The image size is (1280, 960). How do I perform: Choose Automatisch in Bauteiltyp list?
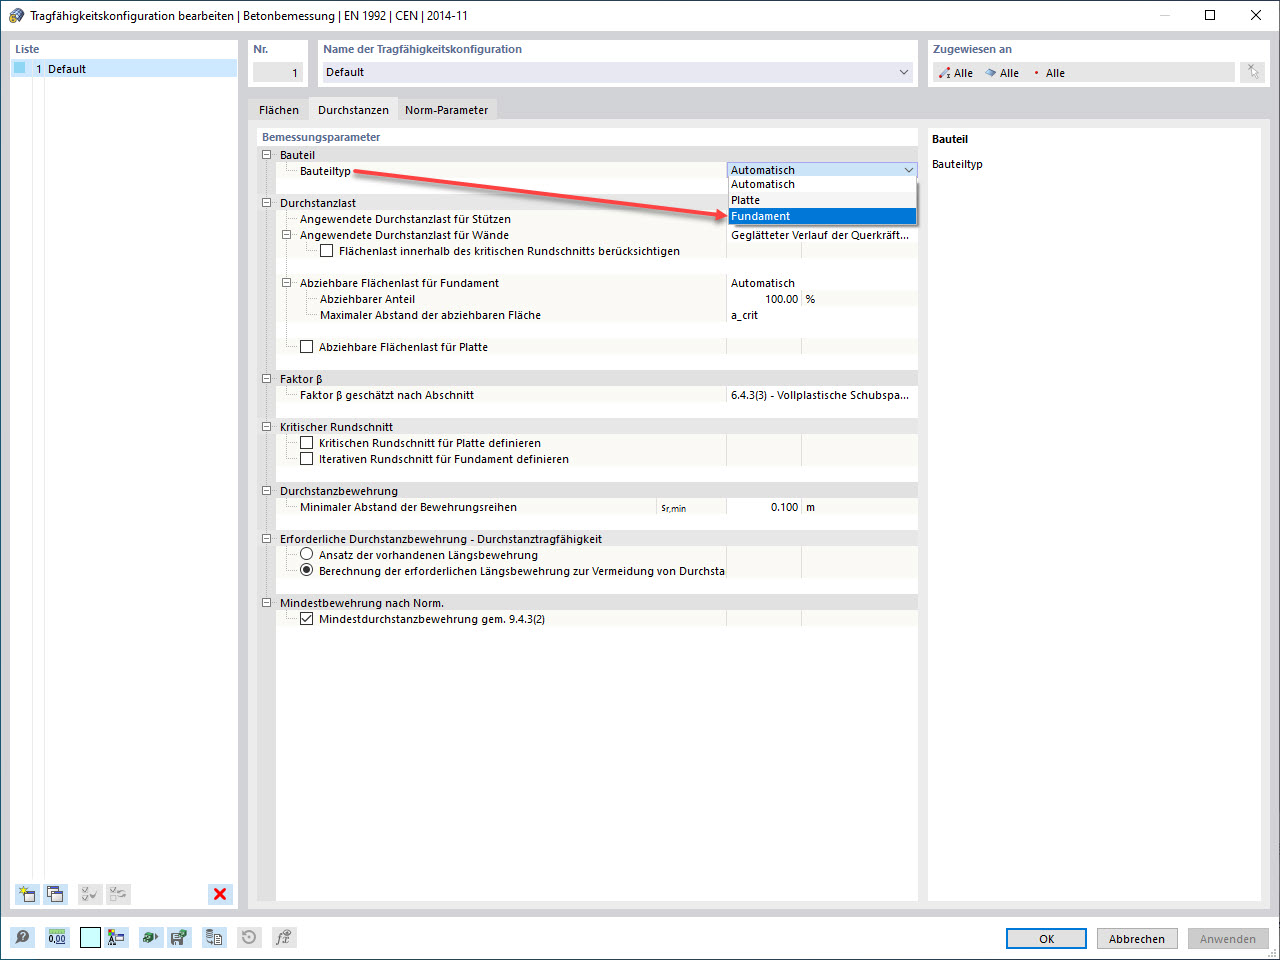coord(822,184)
